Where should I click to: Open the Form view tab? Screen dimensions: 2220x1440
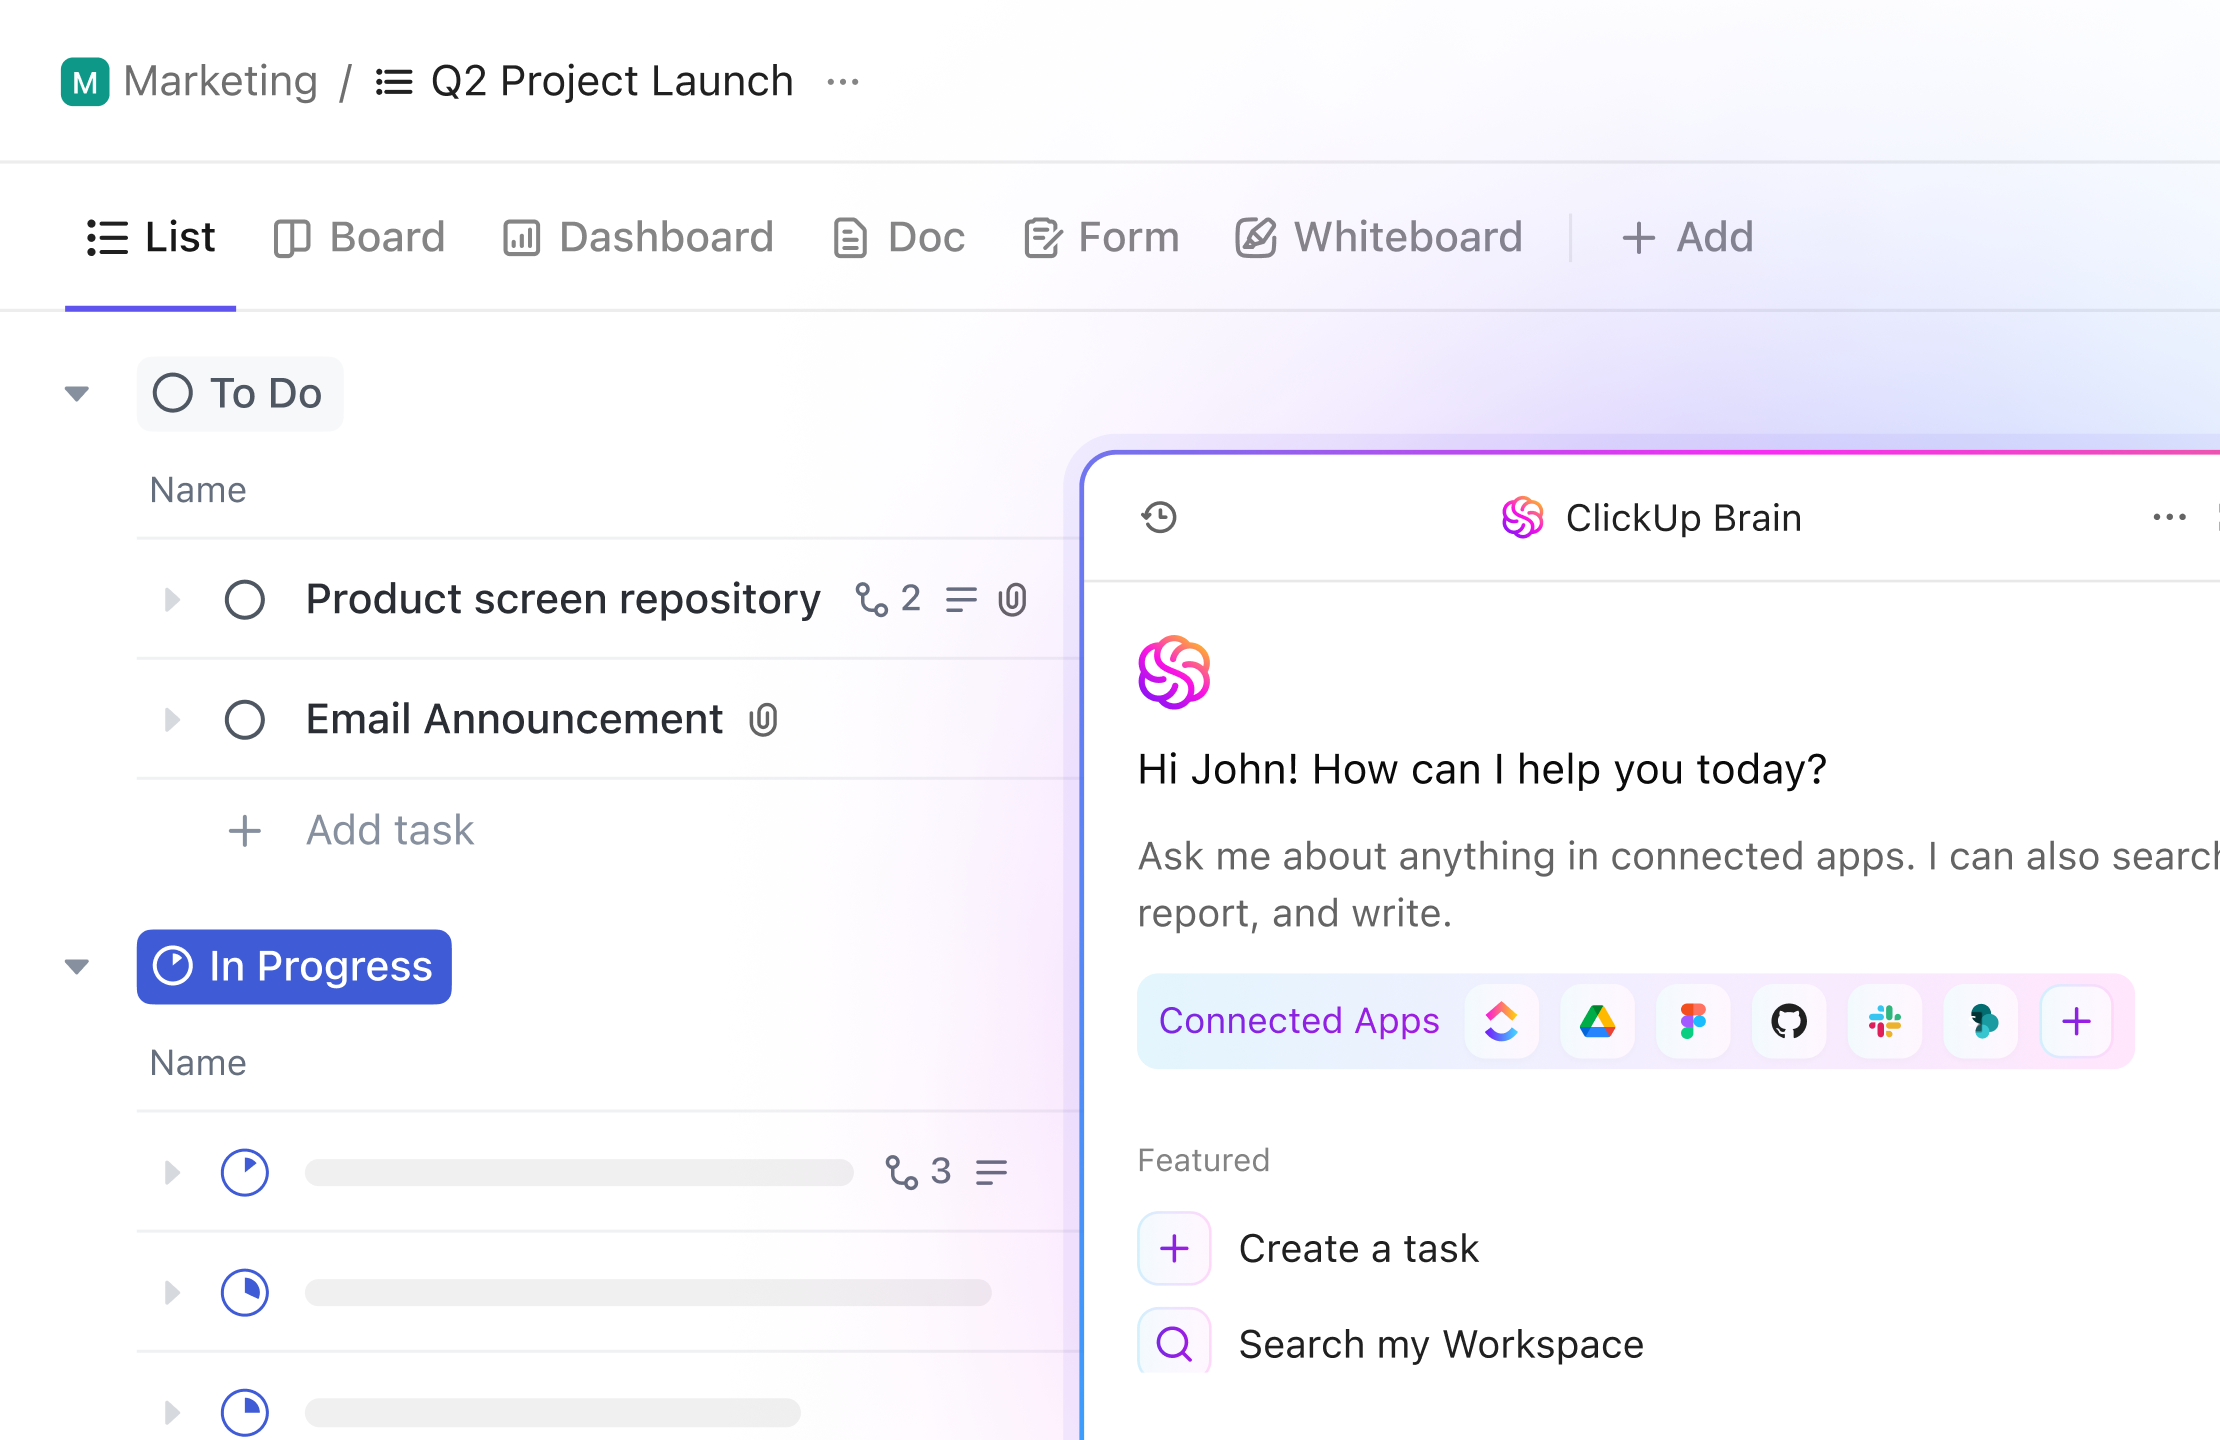(x=1102, y=238)
